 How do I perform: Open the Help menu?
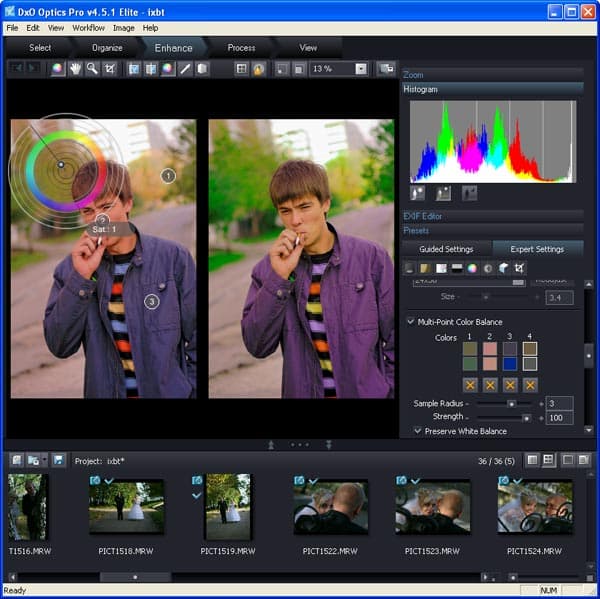click(x=150, y=28)
